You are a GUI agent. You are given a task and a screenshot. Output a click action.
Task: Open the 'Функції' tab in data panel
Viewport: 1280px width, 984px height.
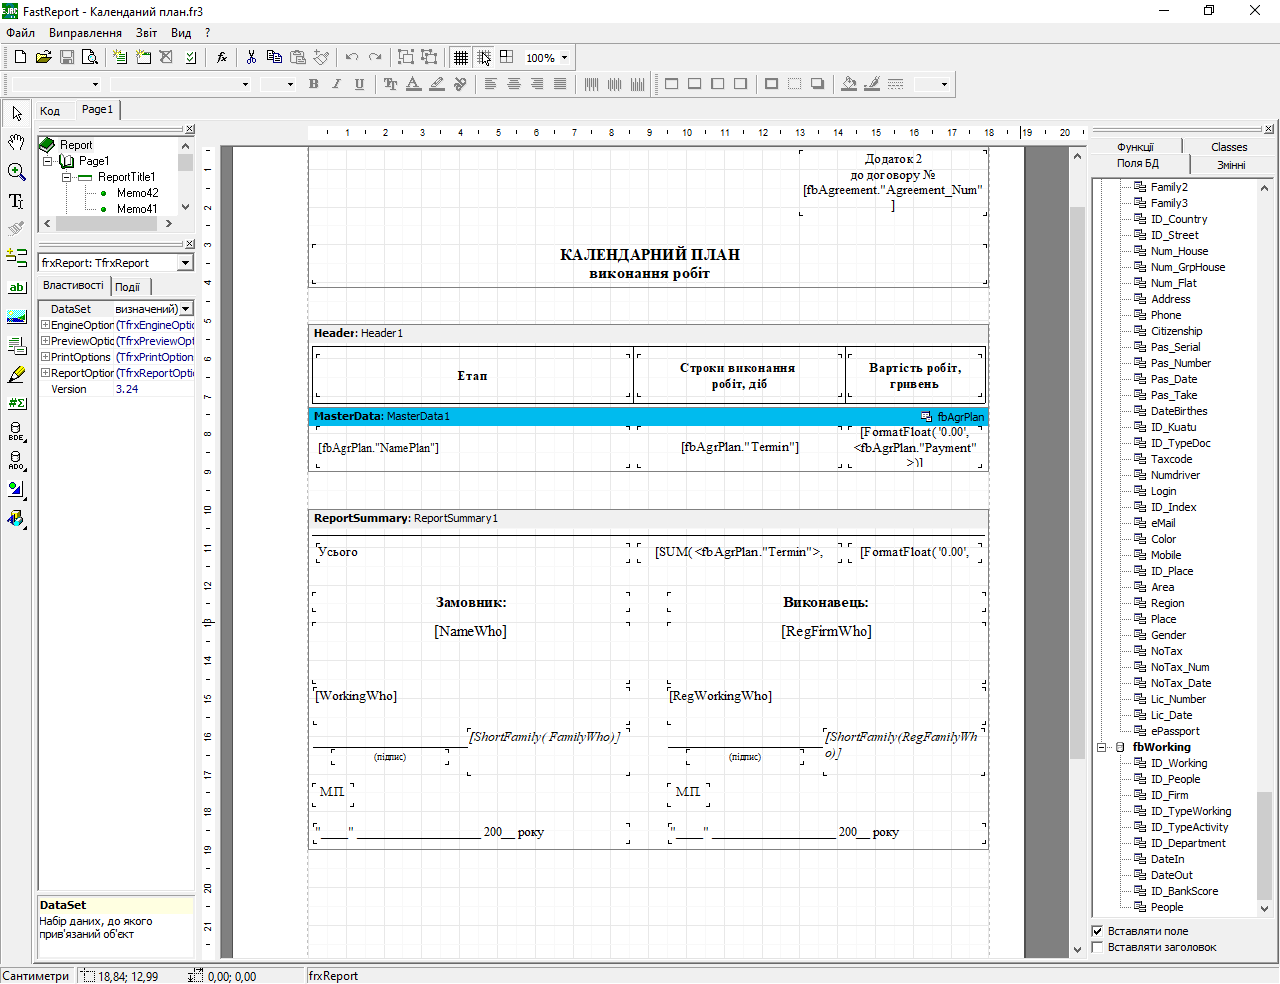coord(1135,147)
